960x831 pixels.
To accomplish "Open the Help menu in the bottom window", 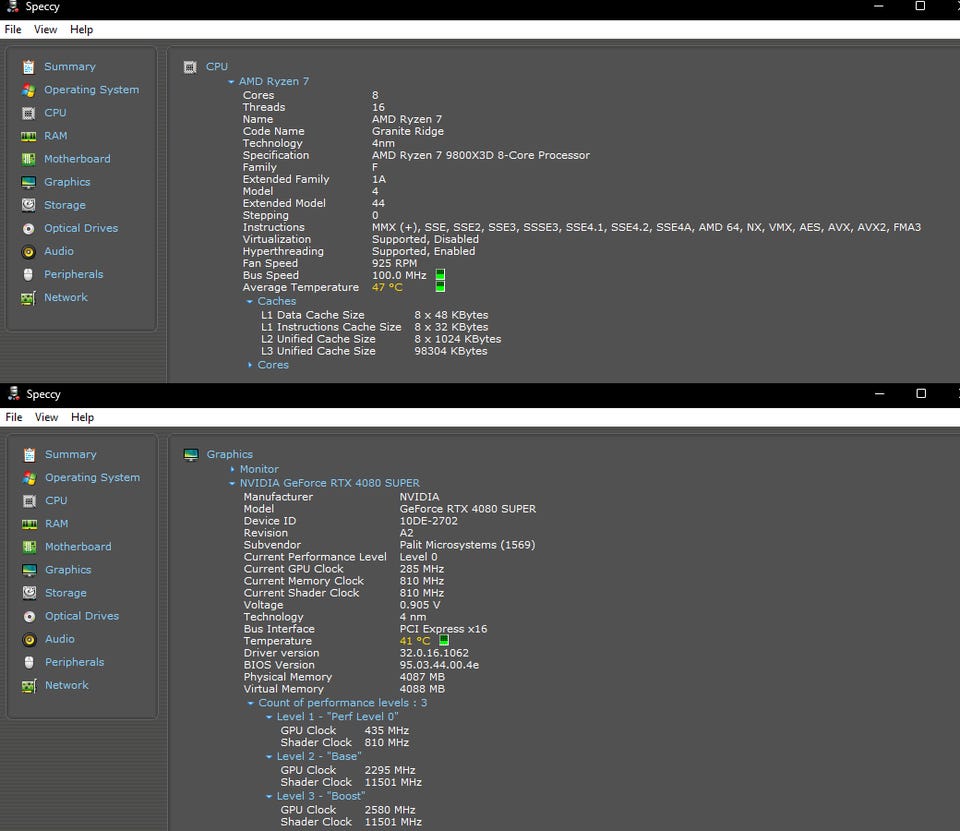I will pyautogui.click(x=83, y=417).
